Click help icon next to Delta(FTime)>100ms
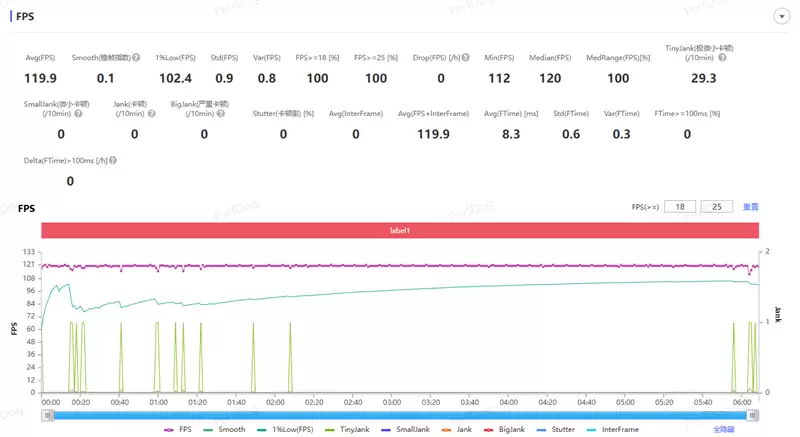Image resolution: width=800 pixels, height=437 pixels. [x=113, y=160]
